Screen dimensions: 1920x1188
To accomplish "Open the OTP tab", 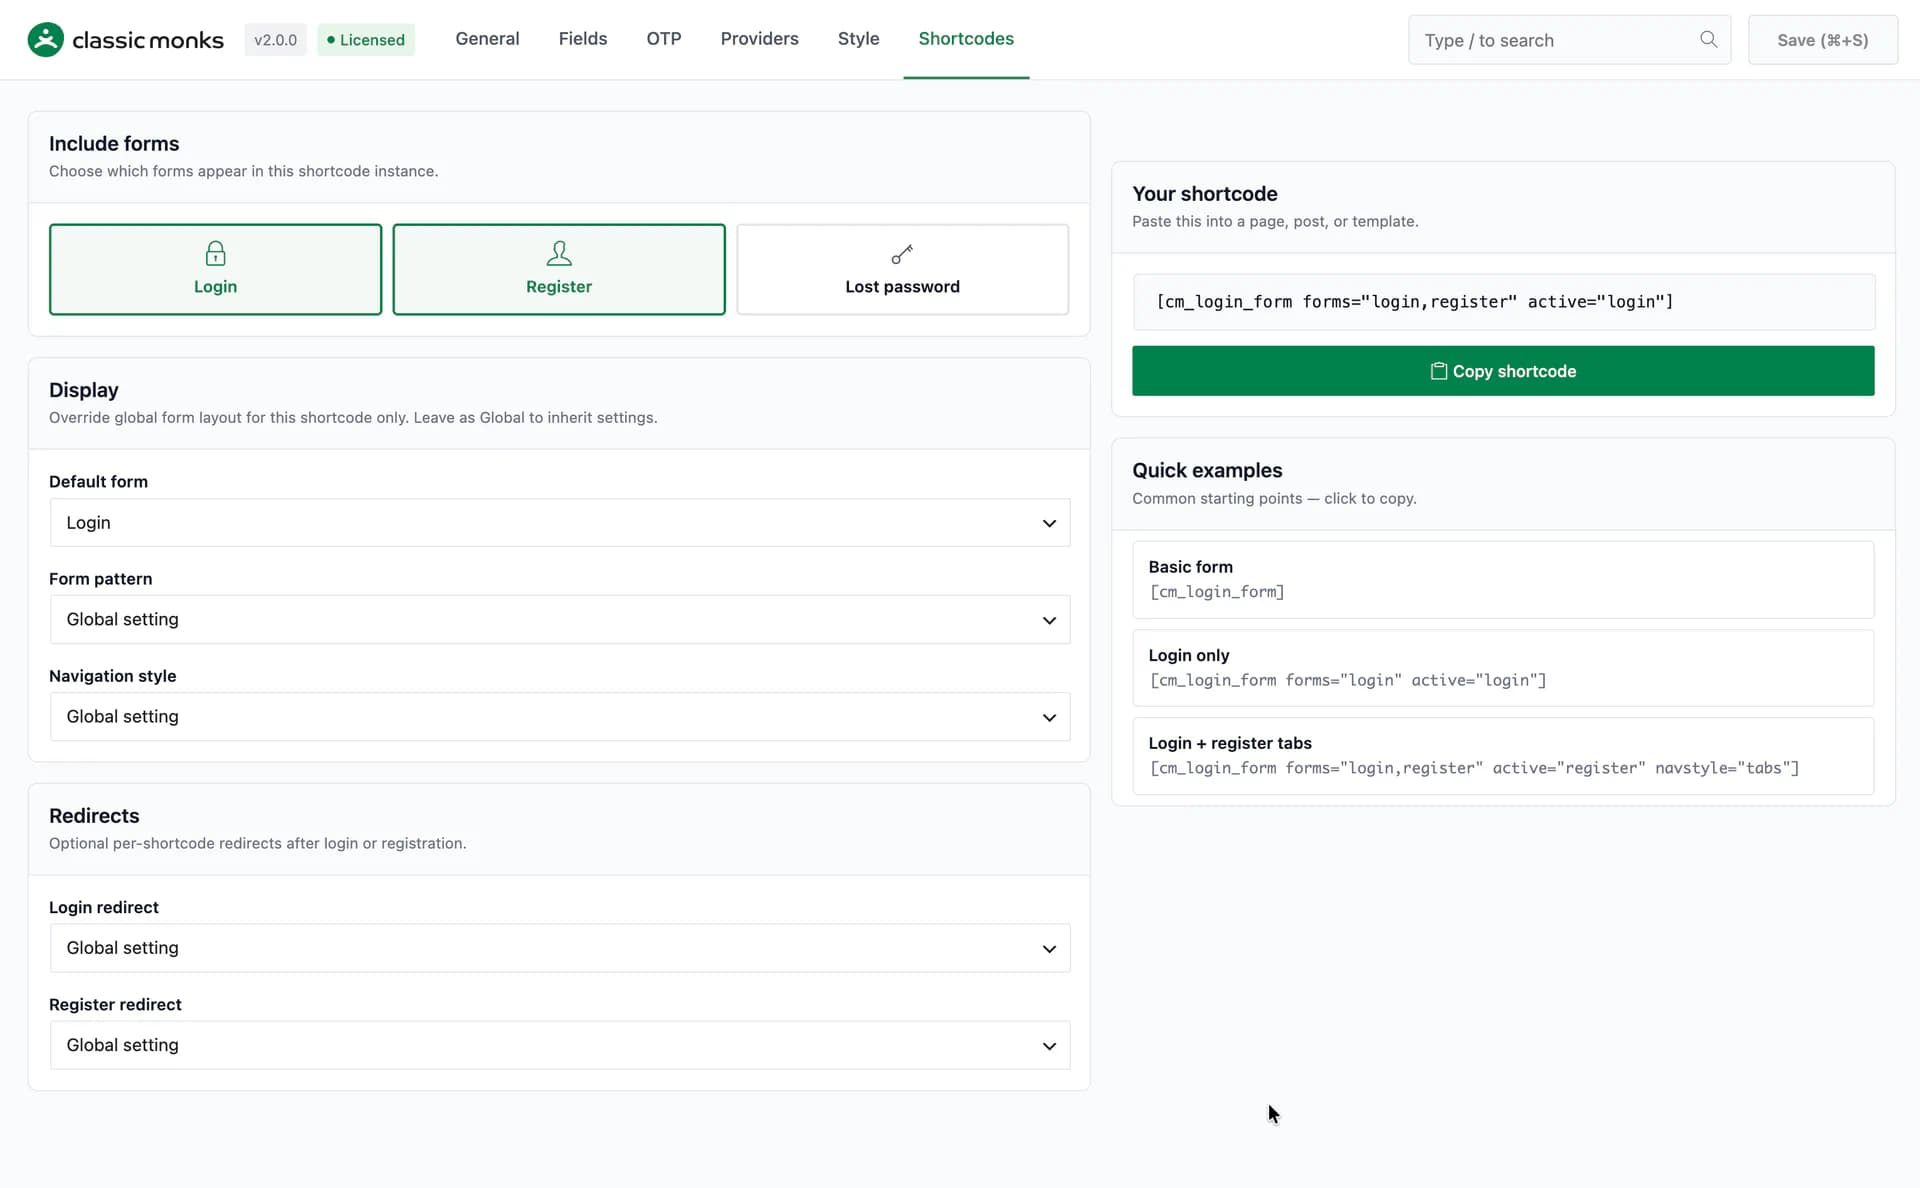I will [x=663, y=39].
